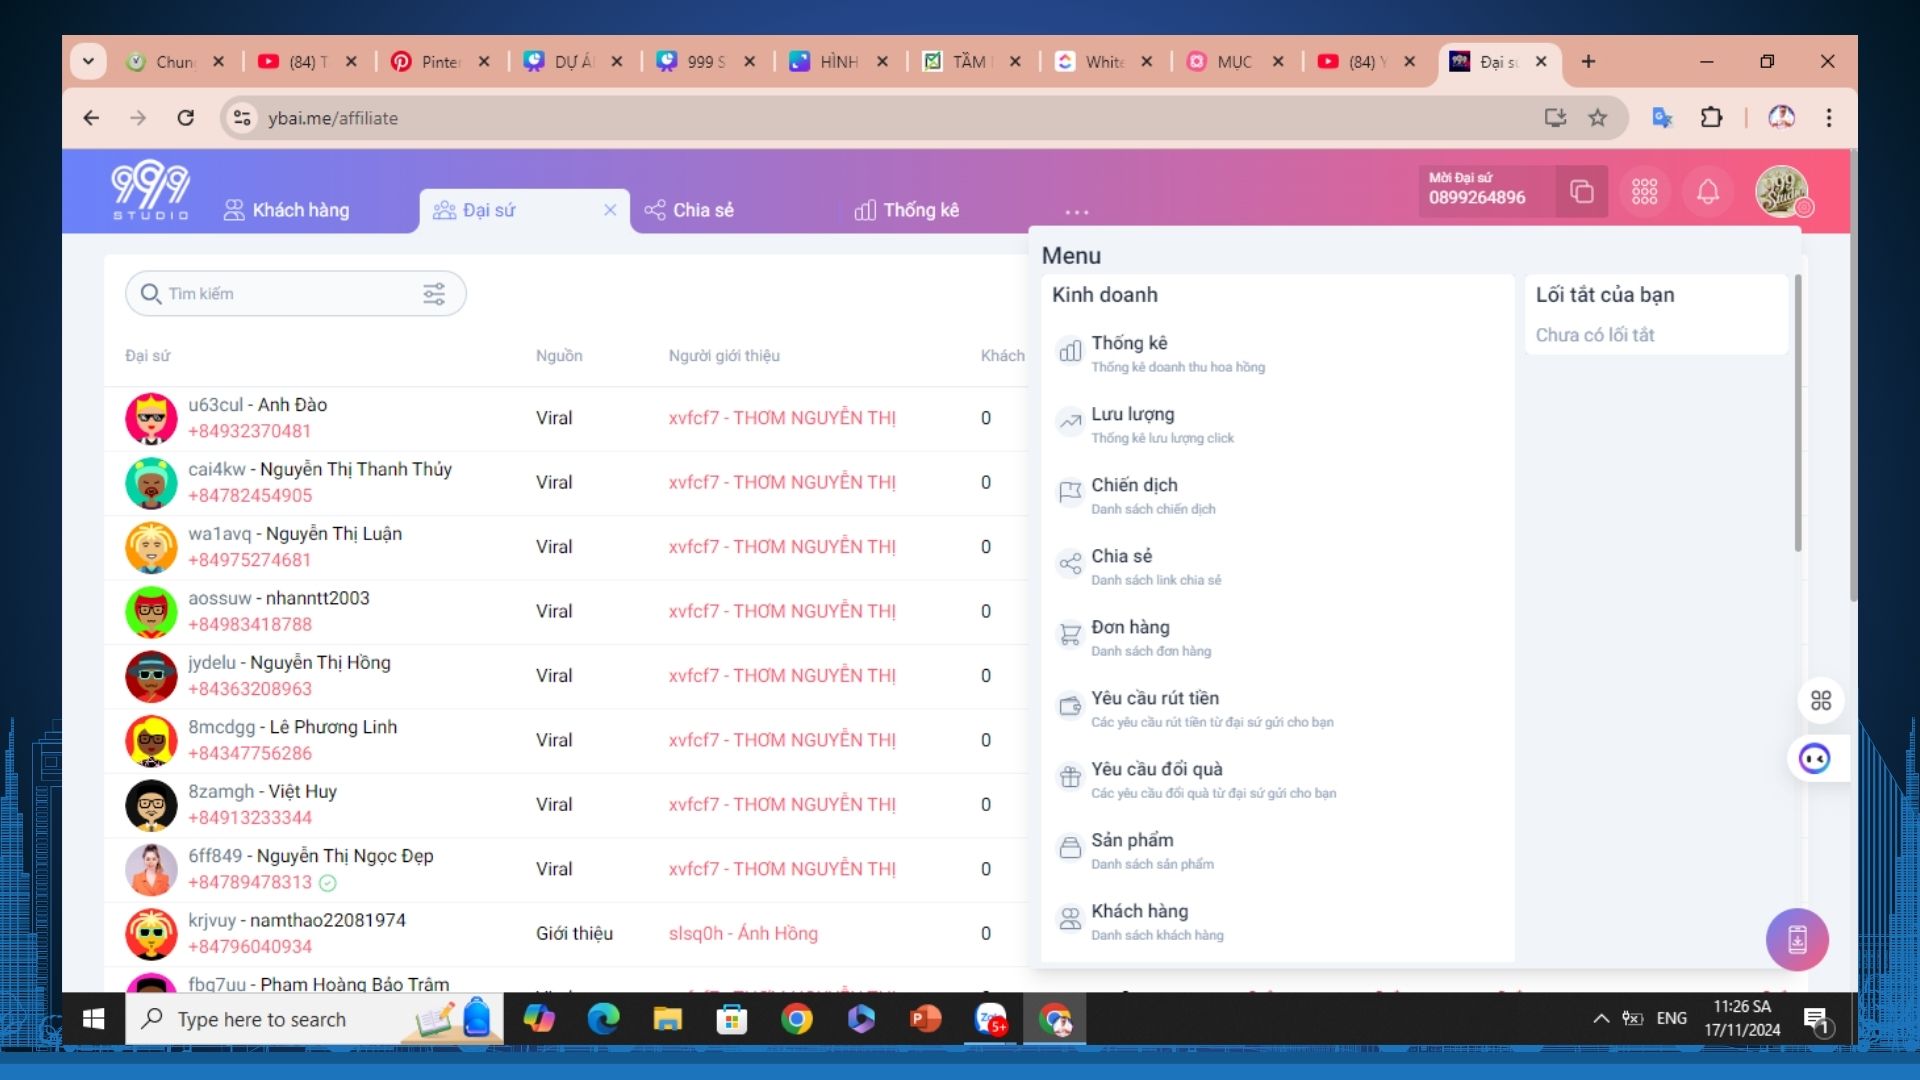
Task: Click the verified checkmark beside +84789478313
Action: [328, 883]
